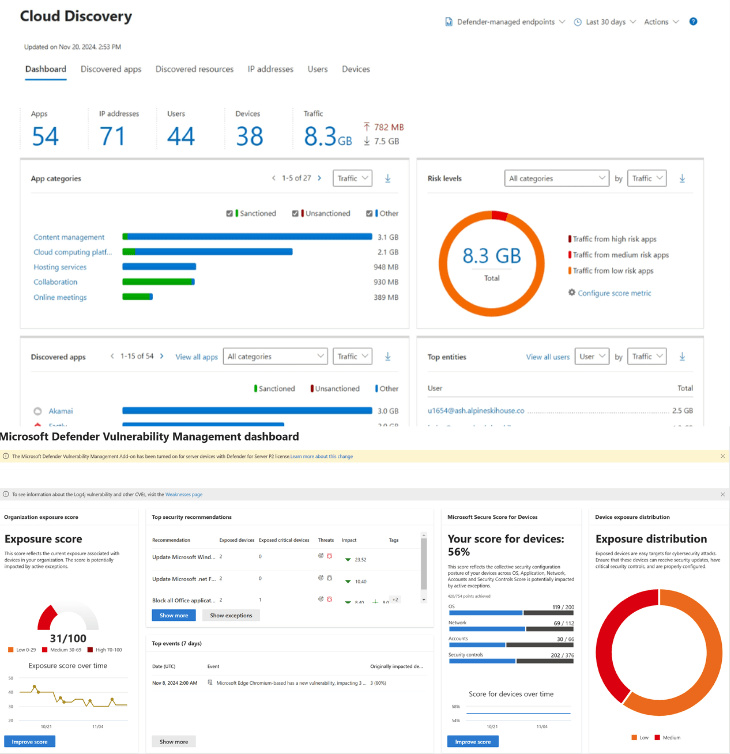
Task: Open the View all apps link
Action: point(196,356)
